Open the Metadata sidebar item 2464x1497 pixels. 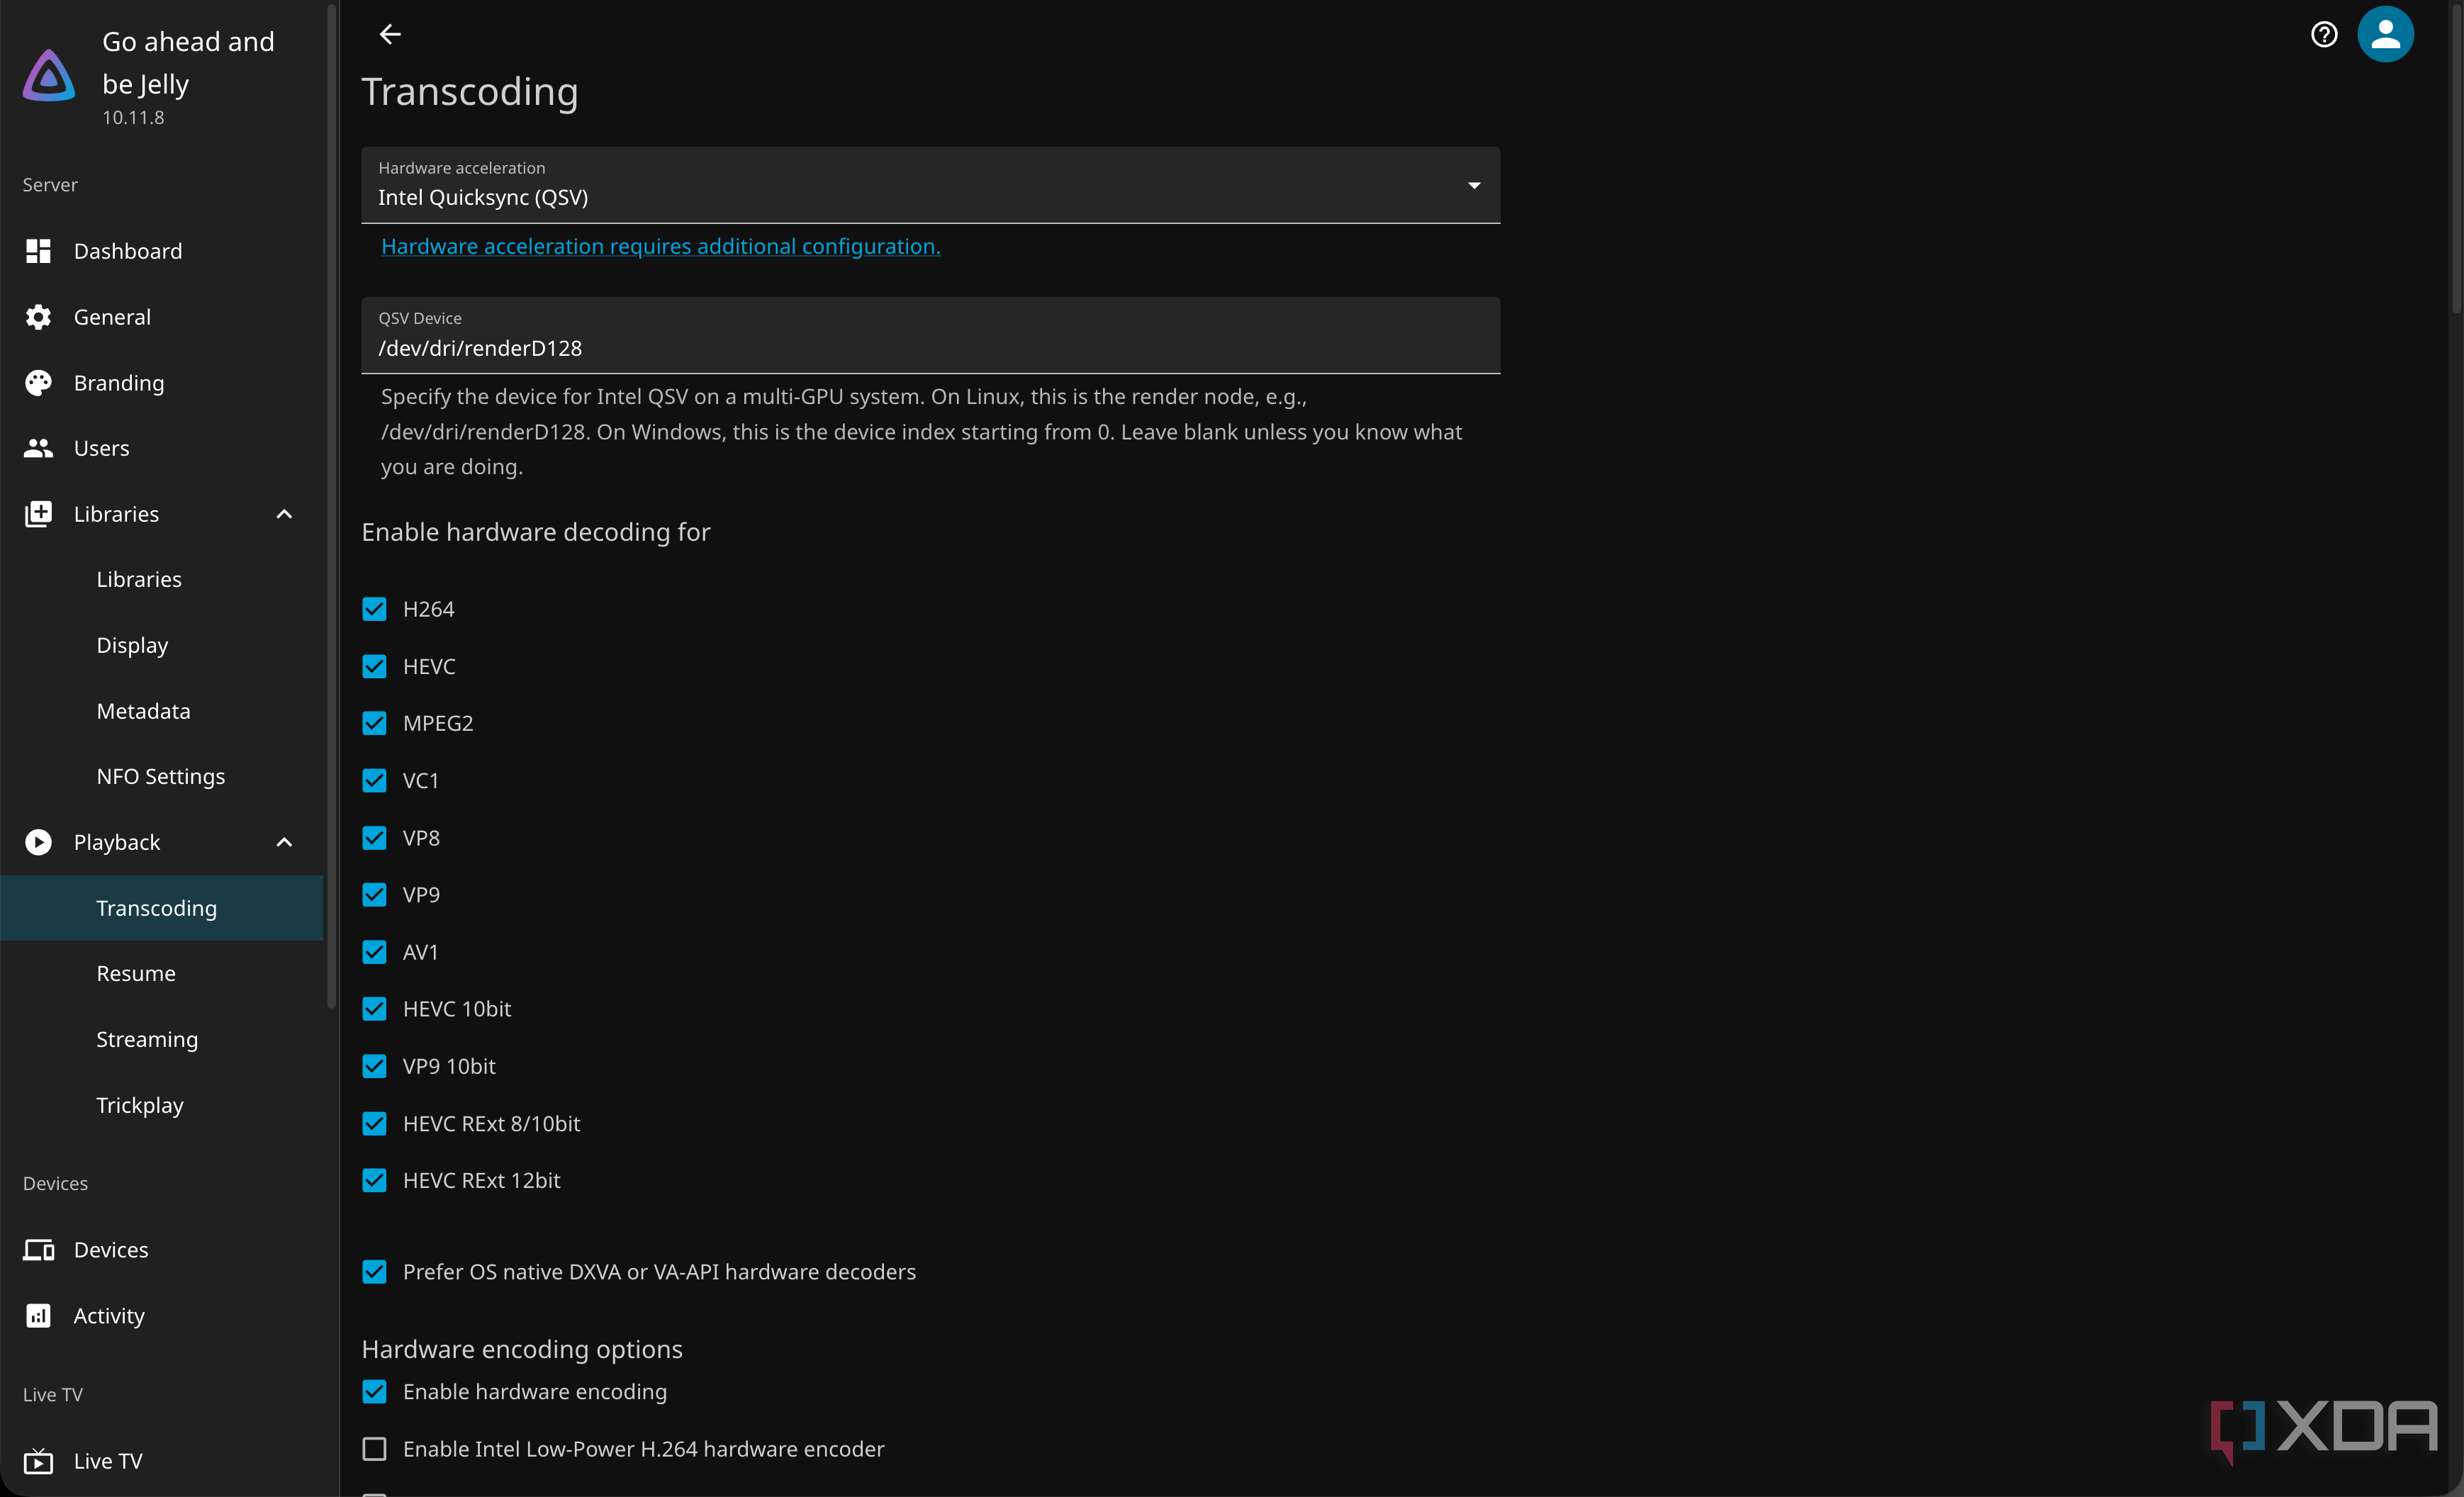[x=162, y=711]
